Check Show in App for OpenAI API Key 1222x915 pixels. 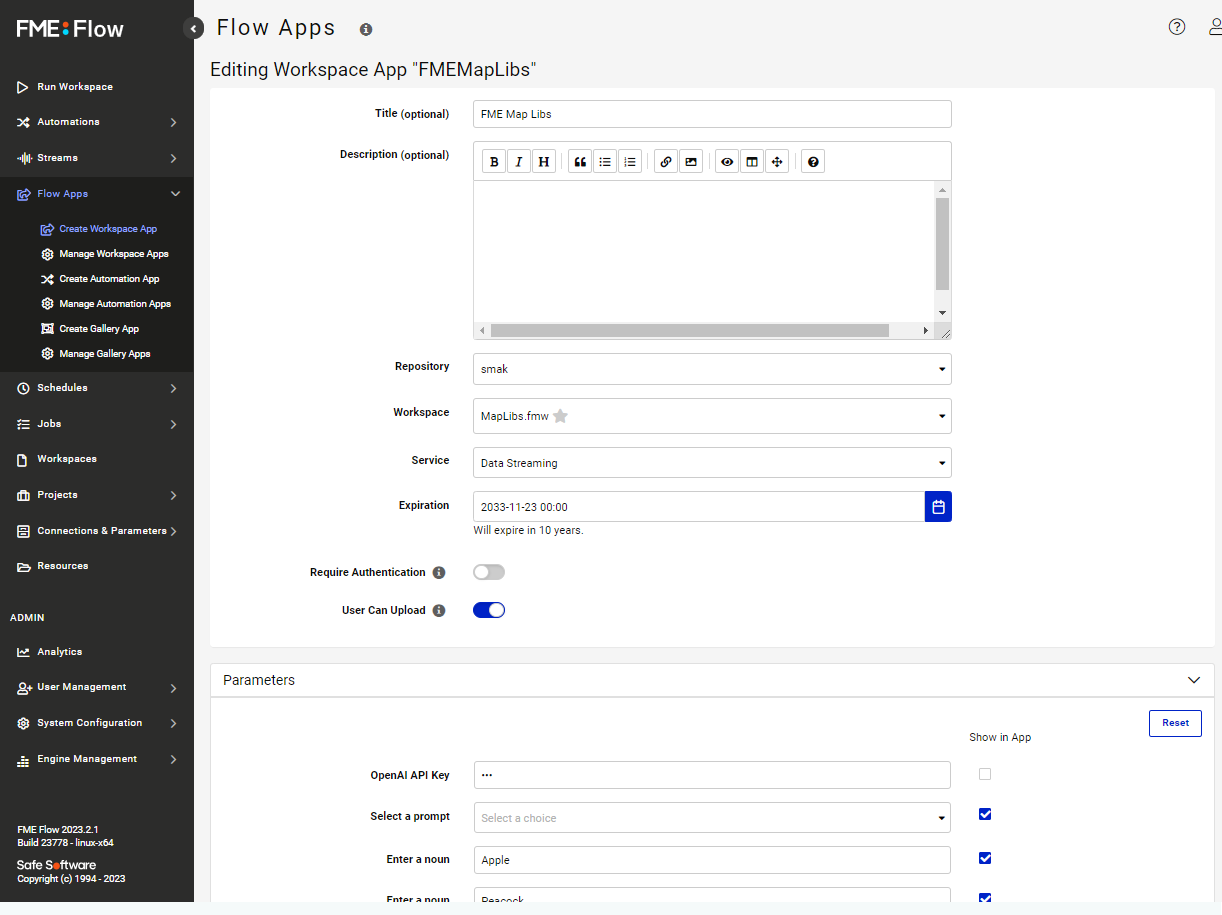tap(985, 774)
